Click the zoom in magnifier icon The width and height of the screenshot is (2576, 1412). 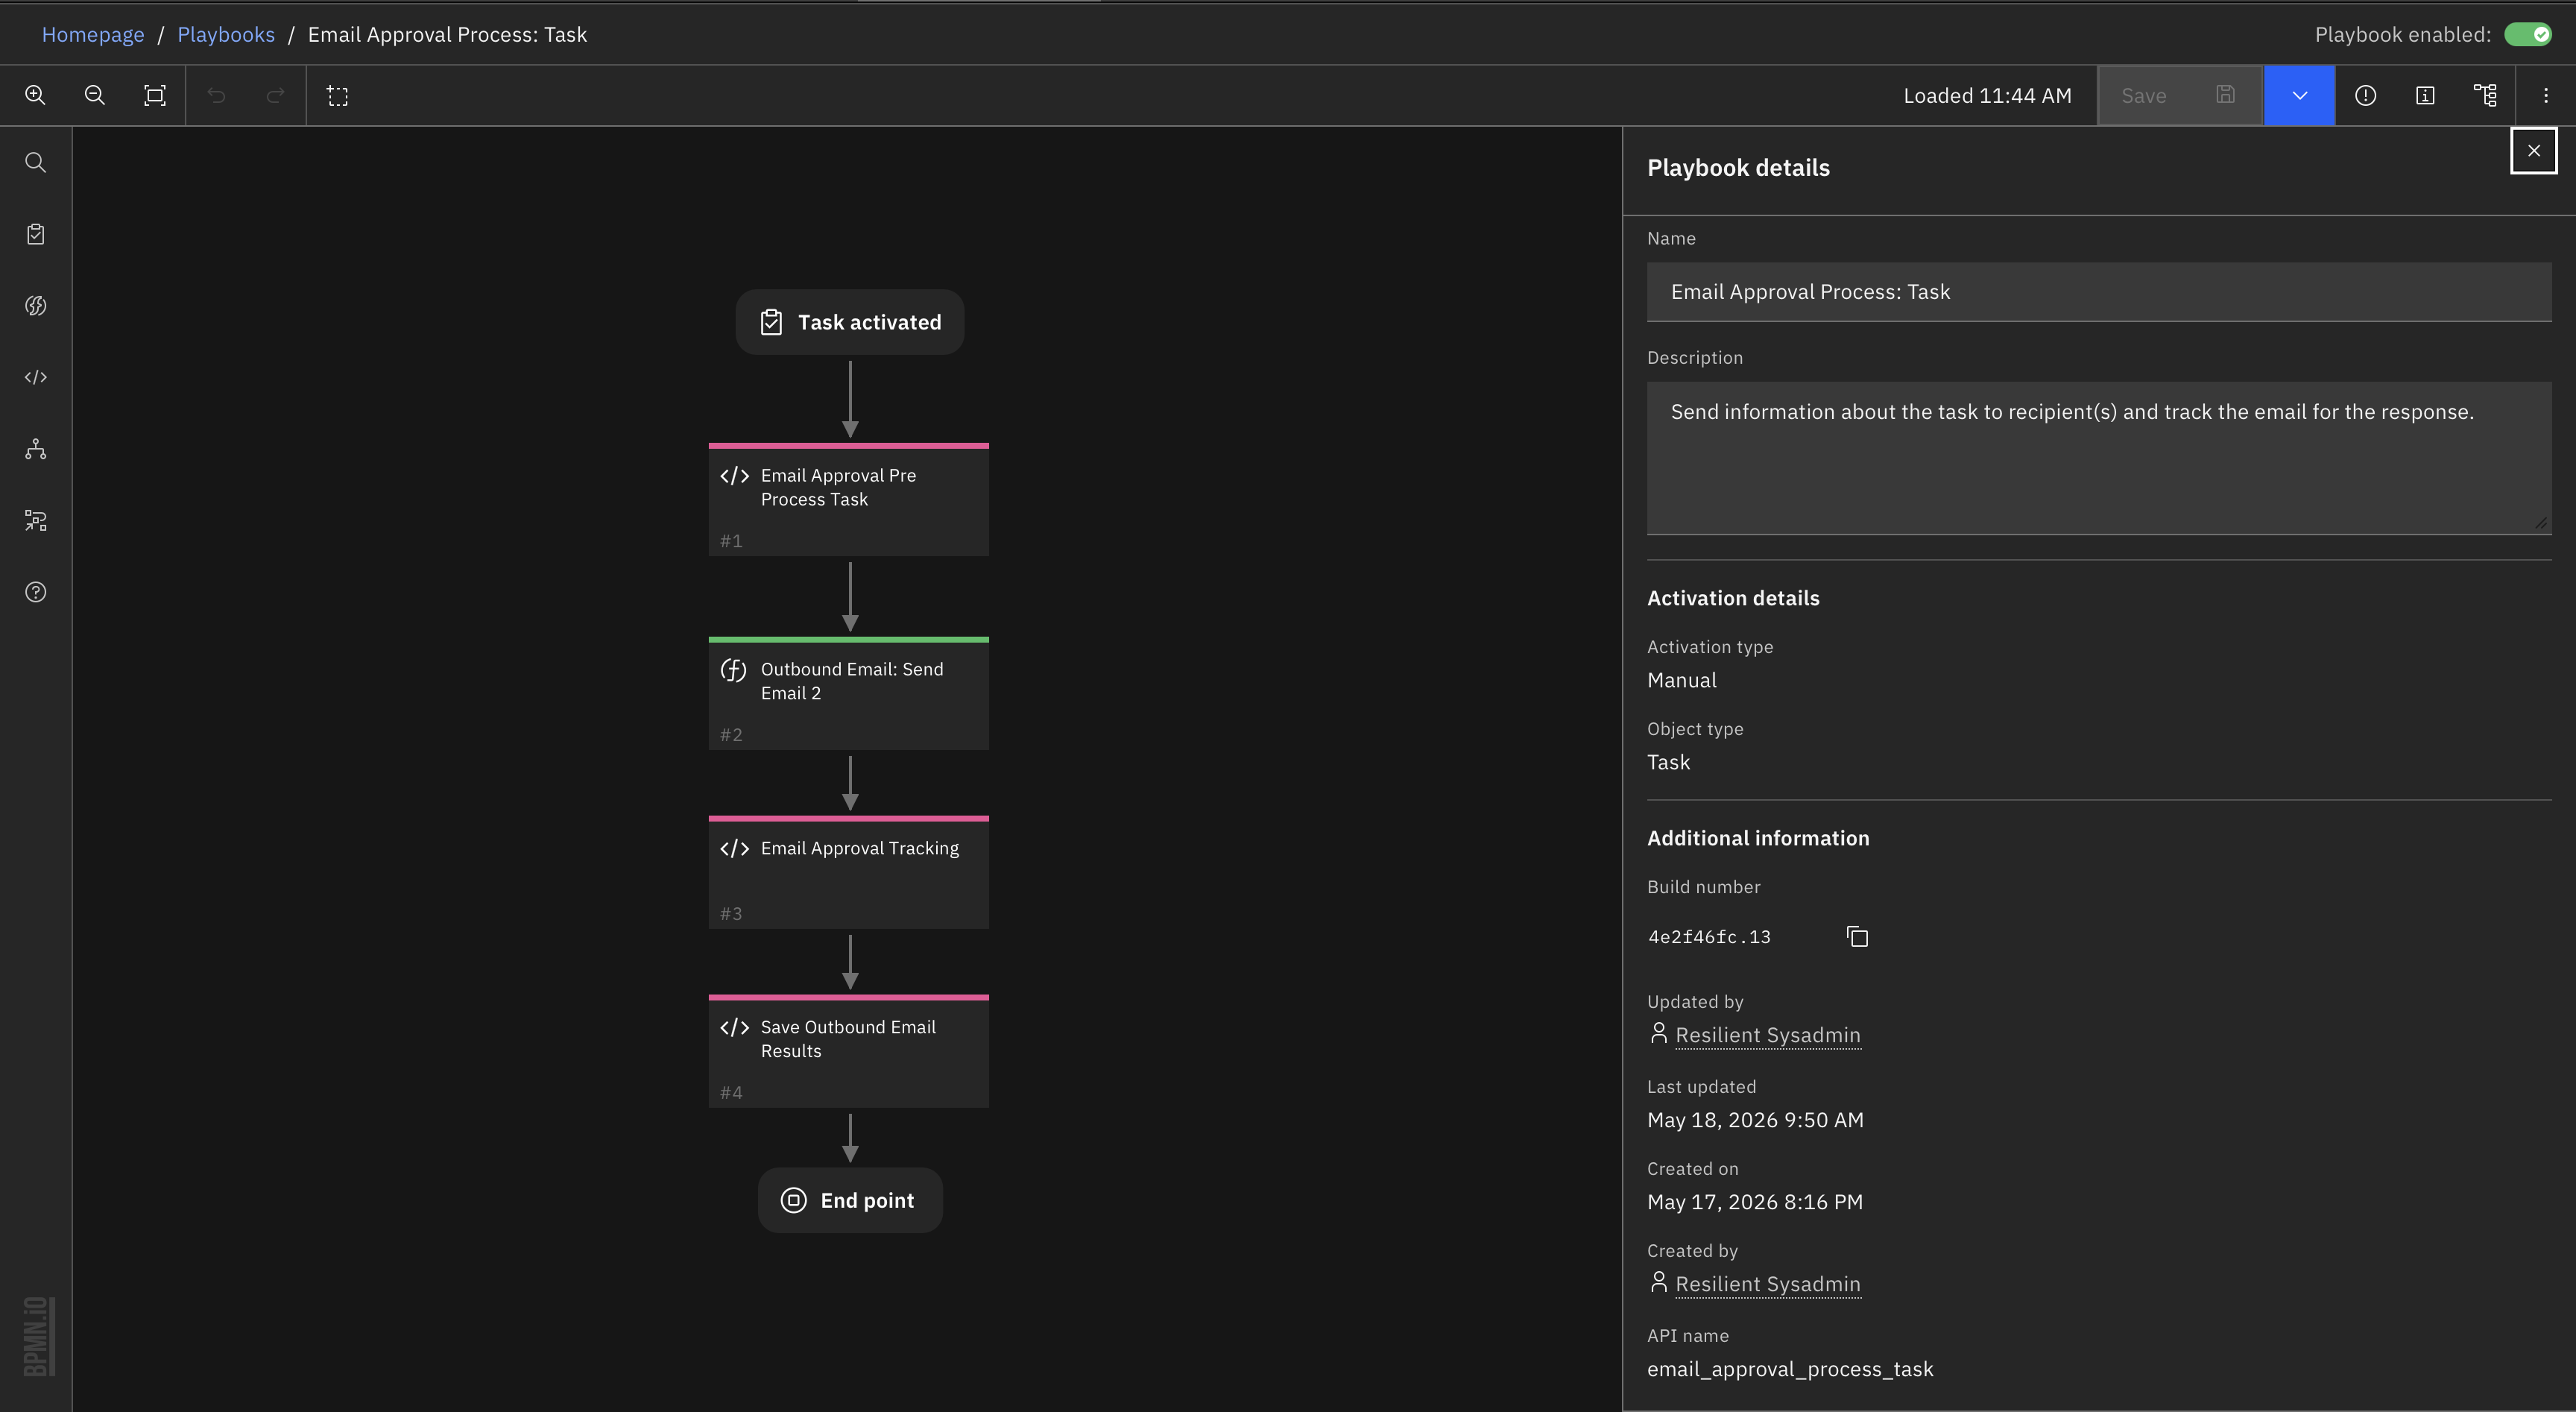coord(35,95)
